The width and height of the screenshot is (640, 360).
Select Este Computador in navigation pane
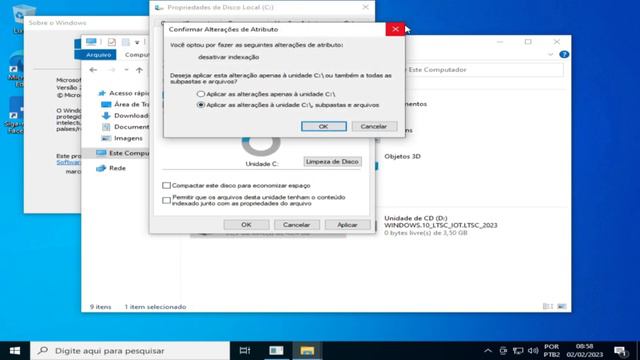(x=122, y=153)
